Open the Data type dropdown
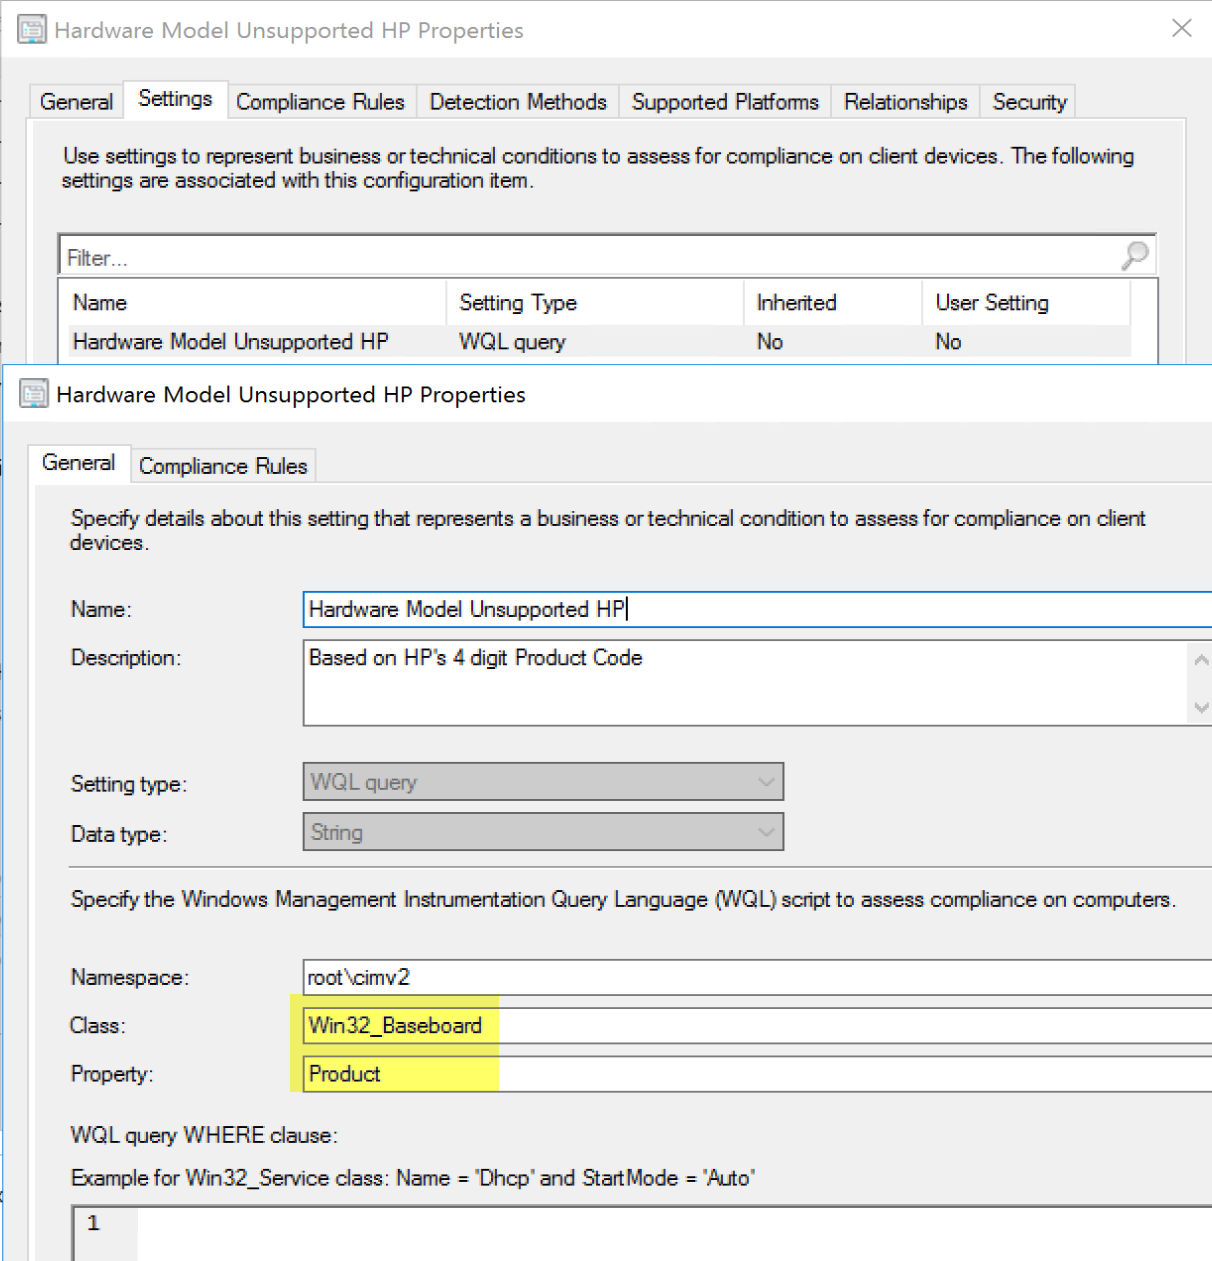The width and height of the screenshot is (1212, 1261). (543, 832)
